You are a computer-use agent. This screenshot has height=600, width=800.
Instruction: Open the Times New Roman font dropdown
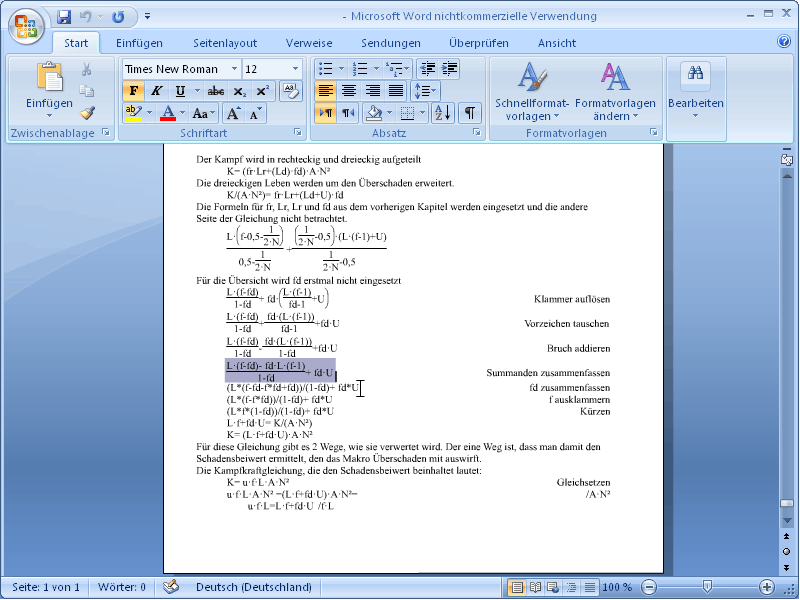click(234, 69)
